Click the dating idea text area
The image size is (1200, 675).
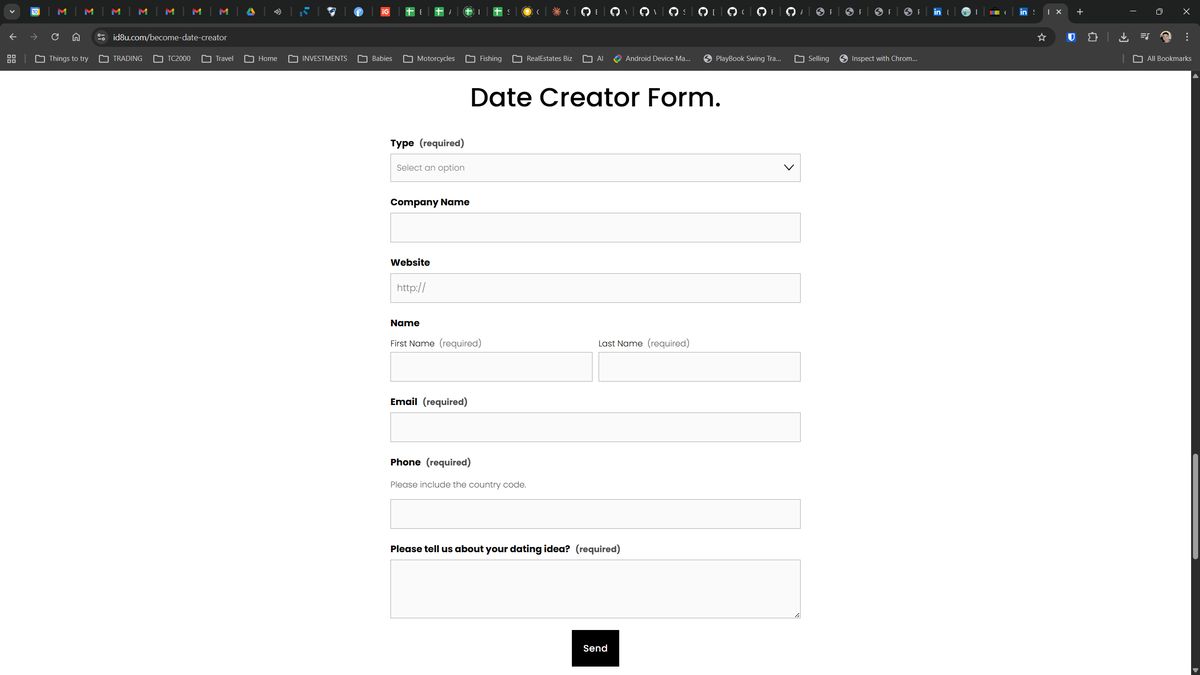coord(595,589)
